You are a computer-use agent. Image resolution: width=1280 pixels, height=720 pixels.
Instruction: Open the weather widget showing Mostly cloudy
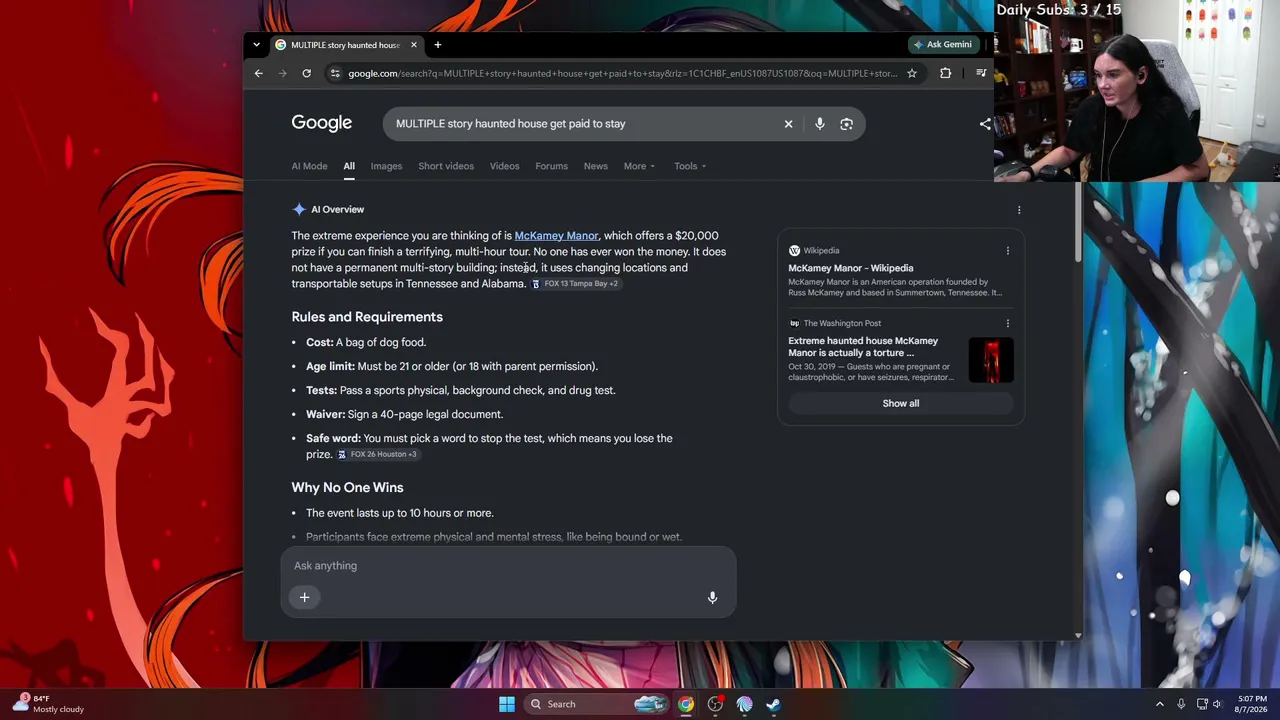[48, 704]
